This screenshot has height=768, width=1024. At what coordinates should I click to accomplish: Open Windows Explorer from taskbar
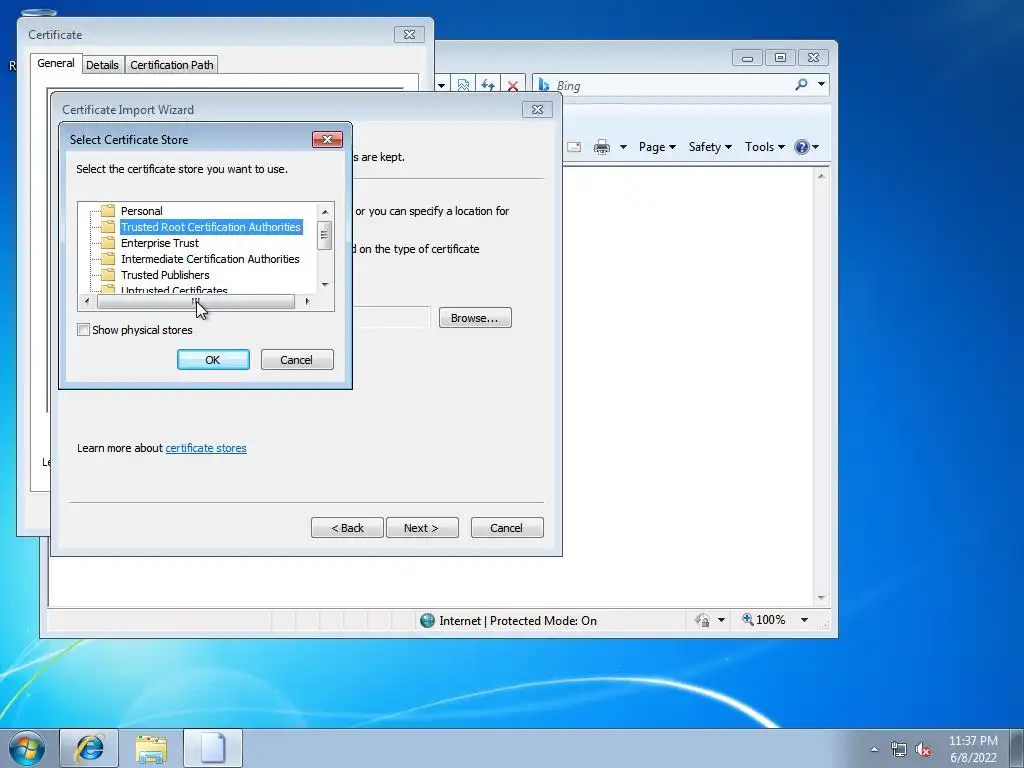[x=151, y=748]
